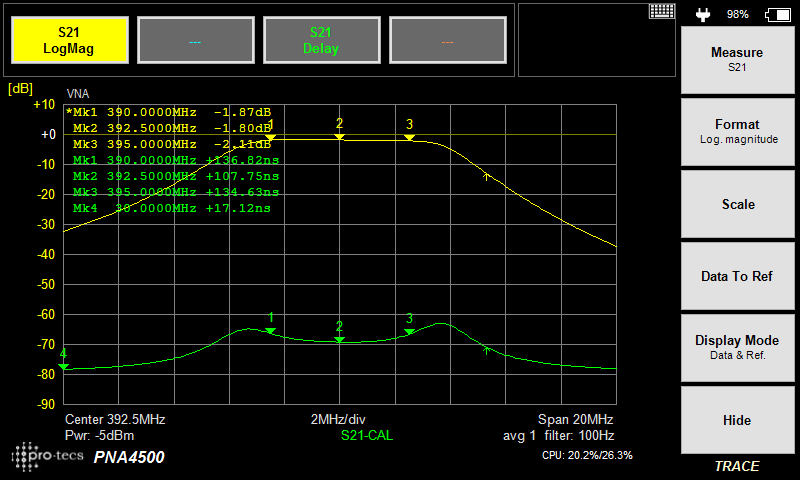The width and height of the screenshot is (800, 480).
Task: Select the S21 Delay trace tab
Action: [x=320, y=41]
